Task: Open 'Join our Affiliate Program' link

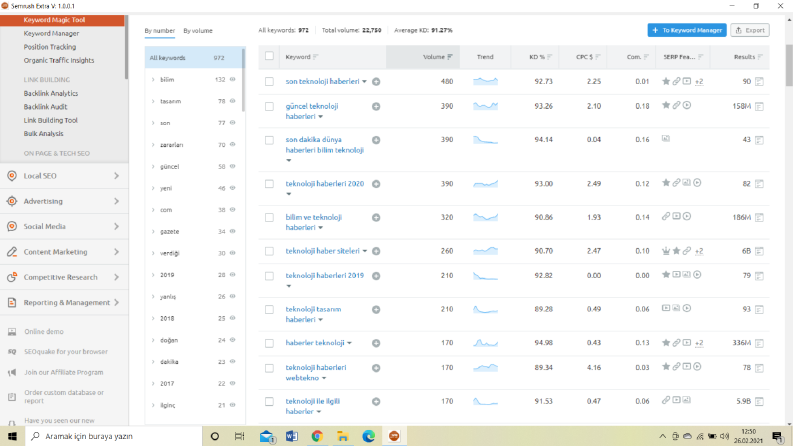Action: click(64, 372)
